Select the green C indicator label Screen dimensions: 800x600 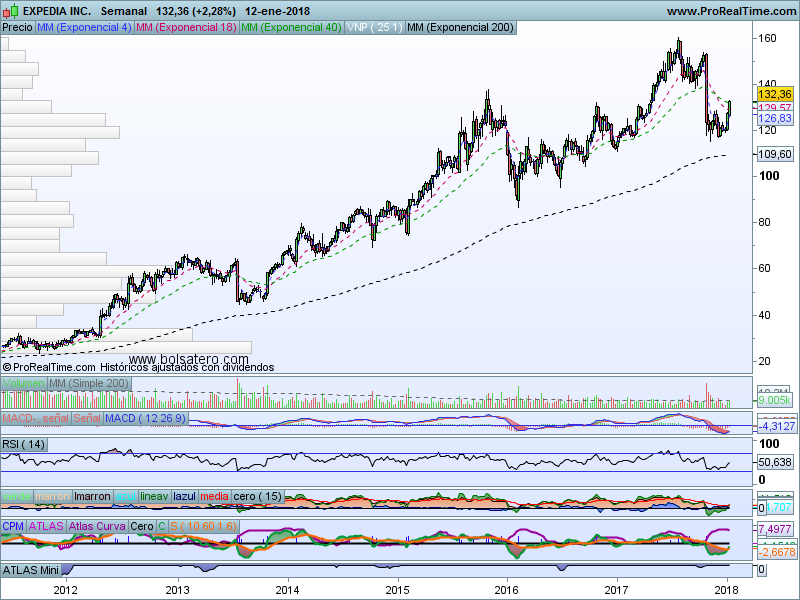point(162,526)
